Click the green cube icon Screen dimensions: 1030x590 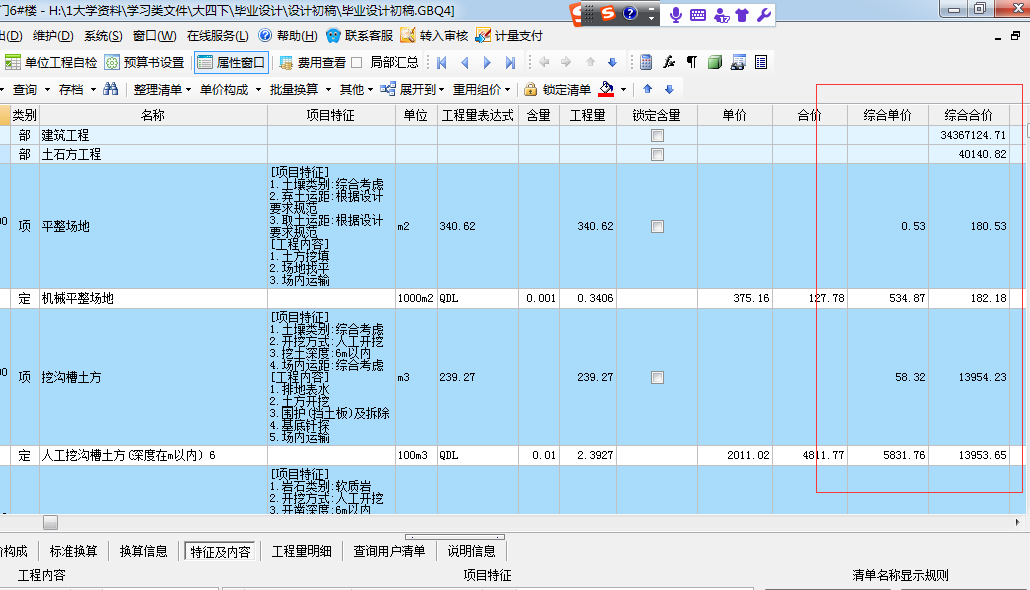coord(715,62)
